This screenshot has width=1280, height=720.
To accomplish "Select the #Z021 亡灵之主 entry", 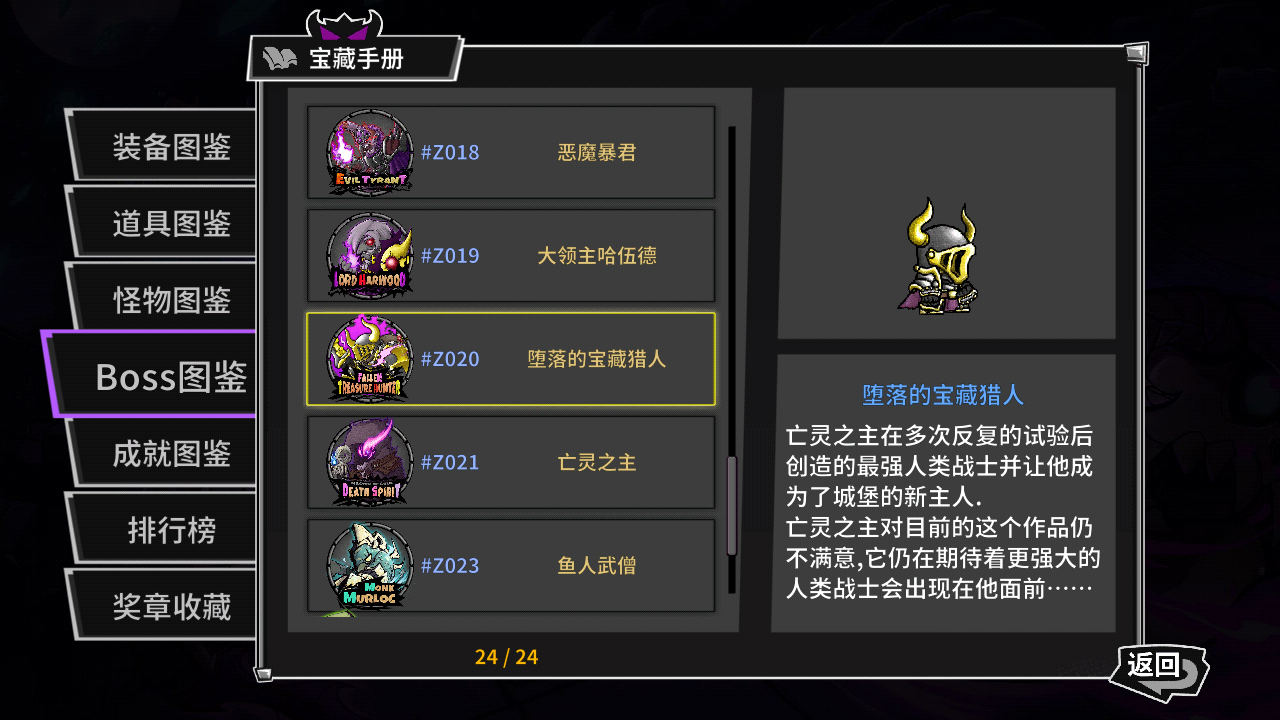I will (510, 462).
